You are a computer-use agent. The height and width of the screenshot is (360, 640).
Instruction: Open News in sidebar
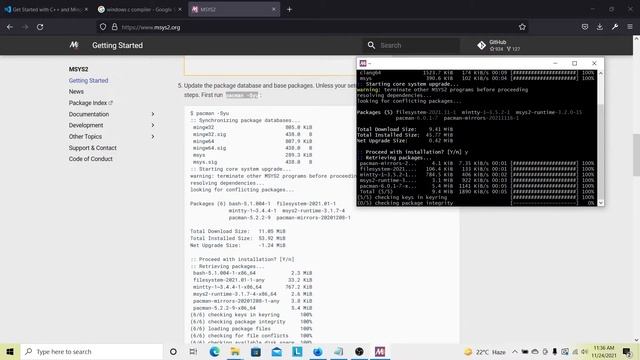pyautogui.click(x=76, y=91)
